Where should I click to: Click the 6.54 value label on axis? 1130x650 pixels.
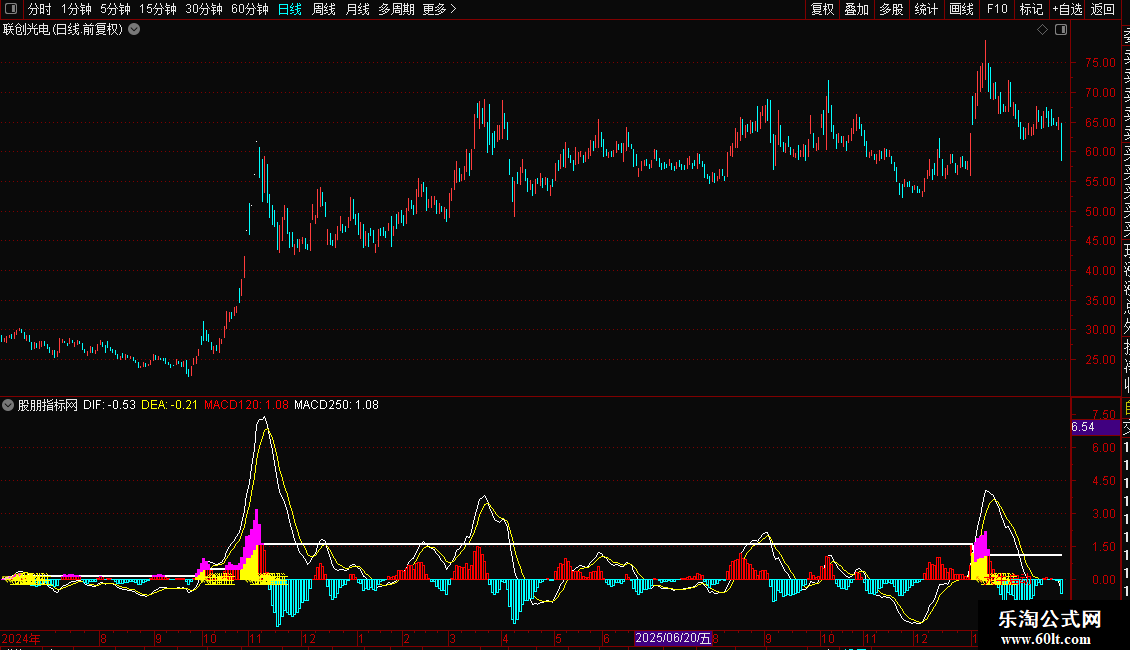1083,427
